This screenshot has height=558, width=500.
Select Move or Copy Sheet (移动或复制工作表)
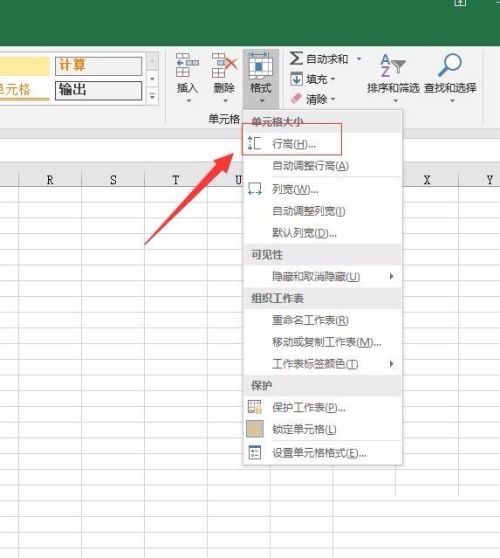323,342
